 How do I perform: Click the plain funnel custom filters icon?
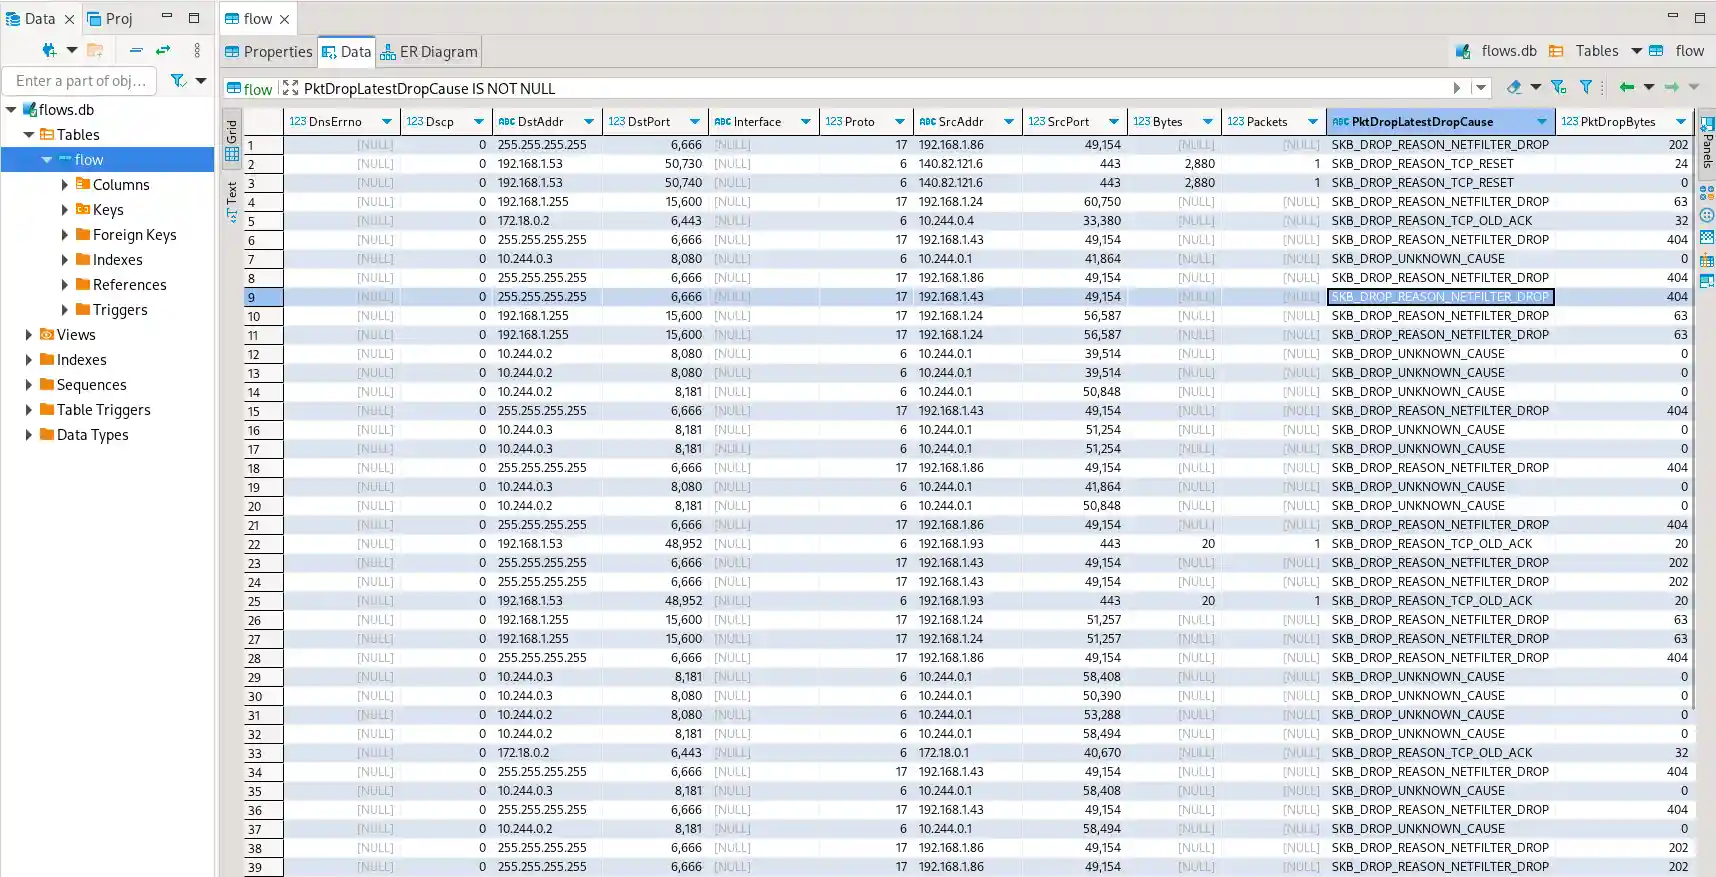1586,88
